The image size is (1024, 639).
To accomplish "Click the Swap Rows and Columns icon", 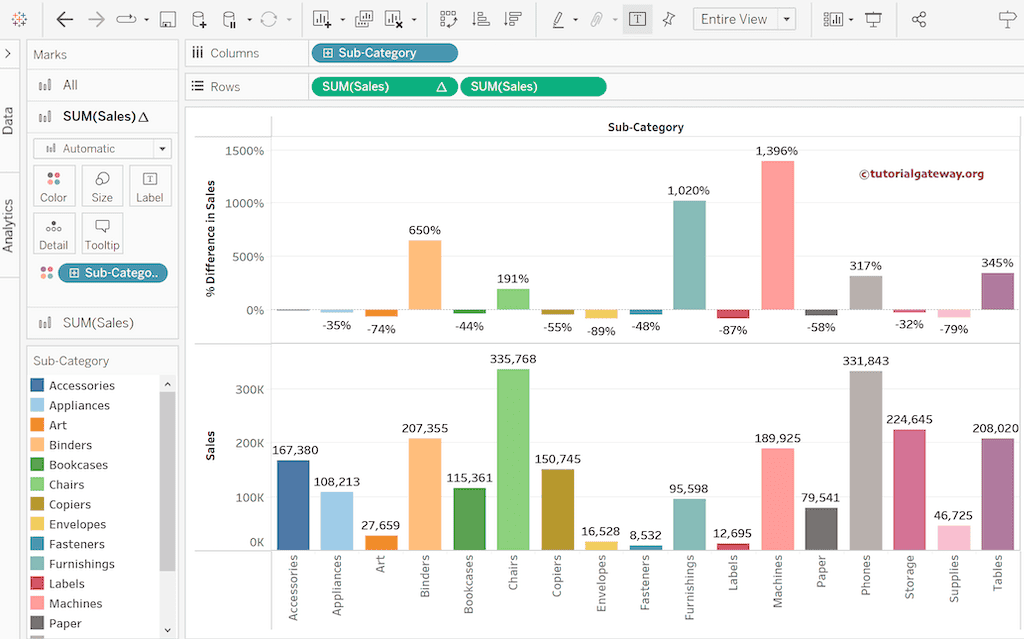I will click(x=448, y=19).
